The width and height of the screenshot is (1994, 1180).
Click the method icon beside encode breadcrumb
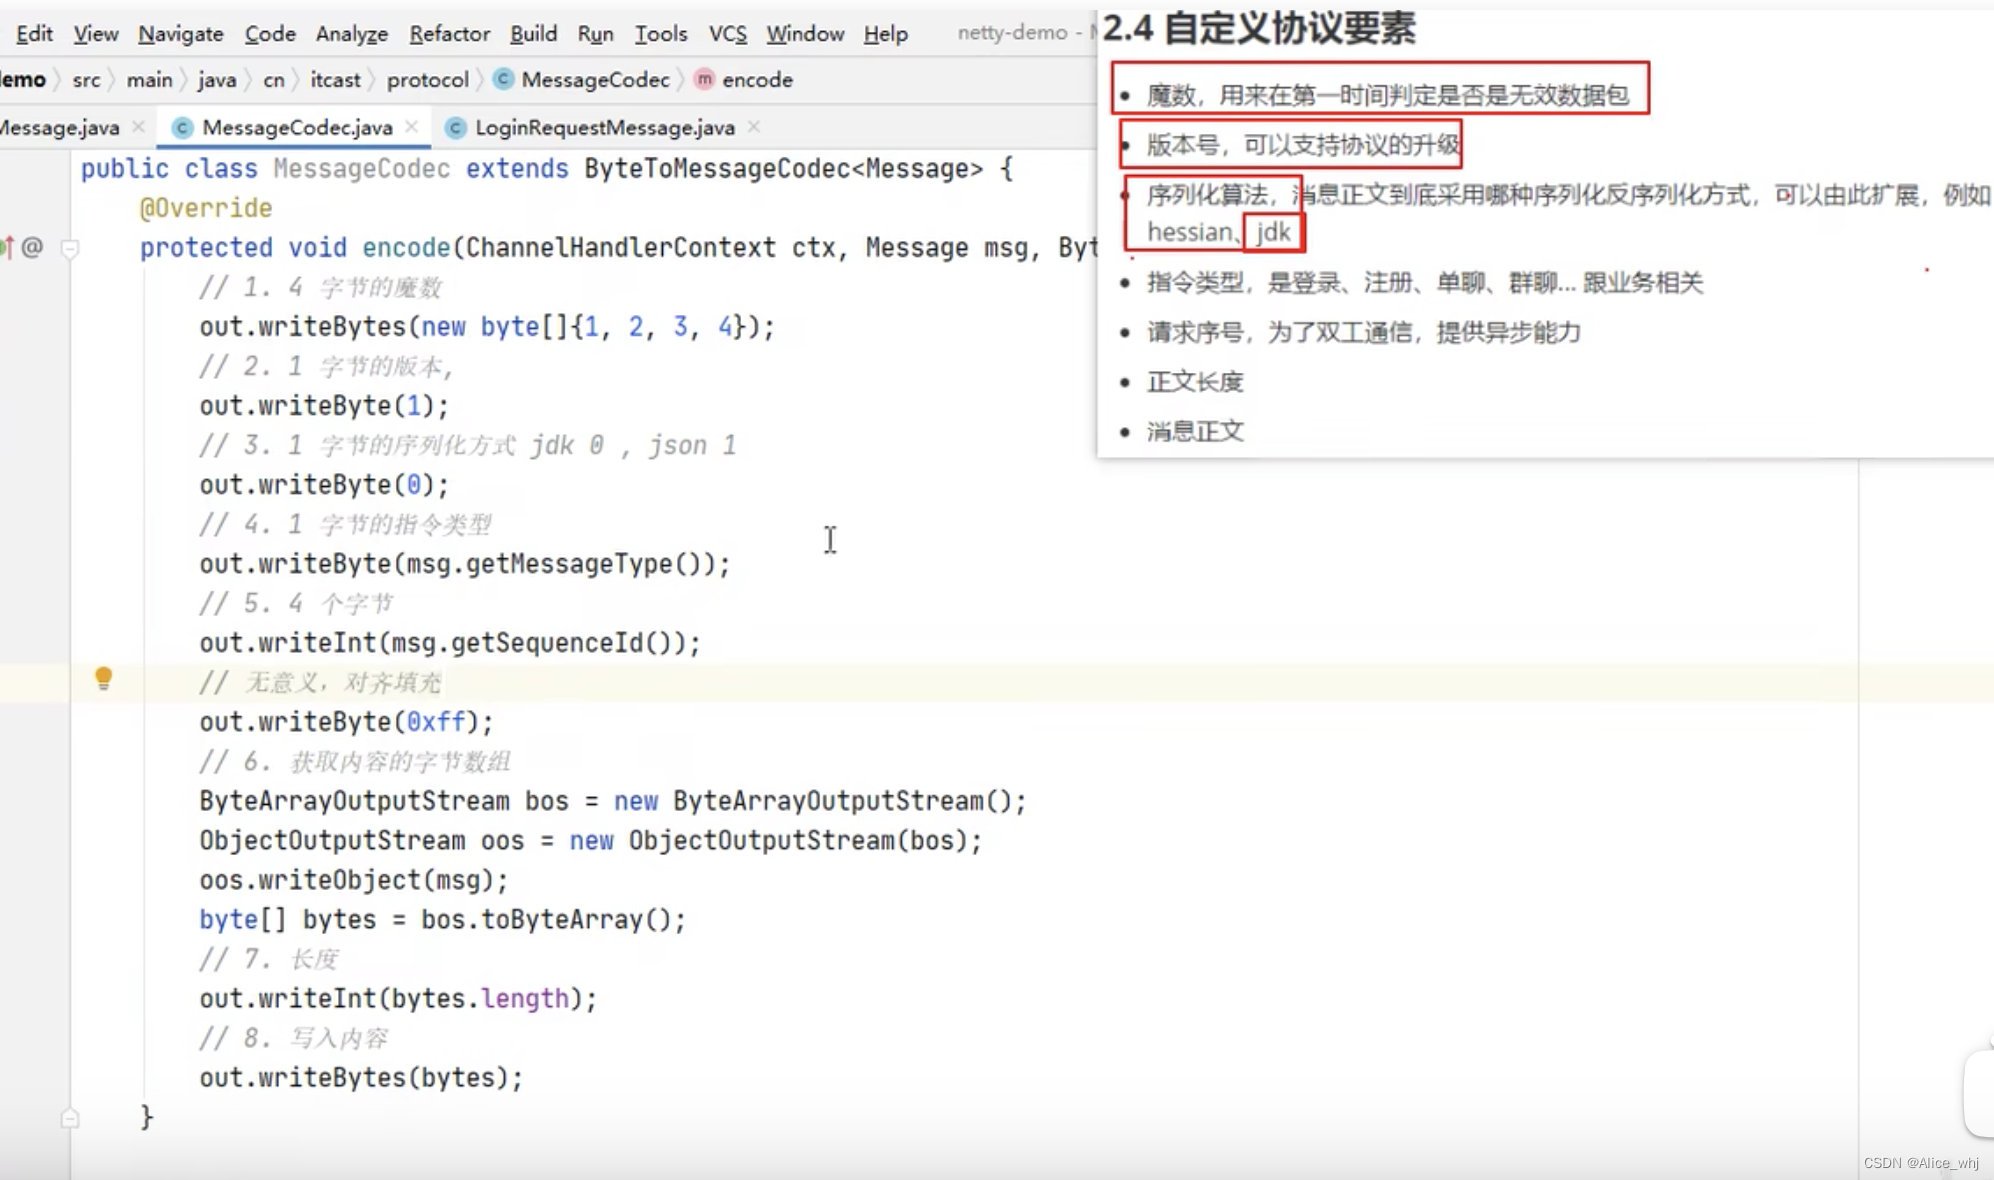704,79
